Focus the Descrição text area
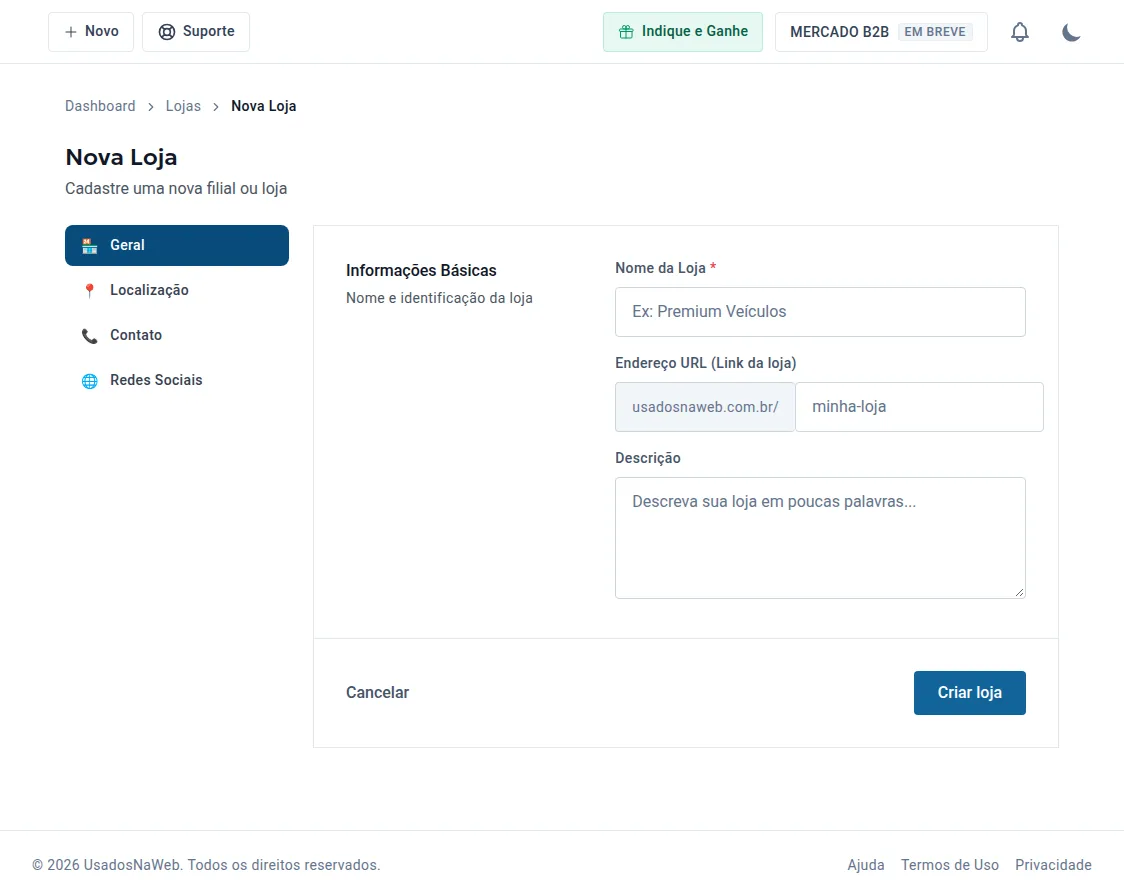This screenshot has height=880, width=1124. [x=820, y=538]
